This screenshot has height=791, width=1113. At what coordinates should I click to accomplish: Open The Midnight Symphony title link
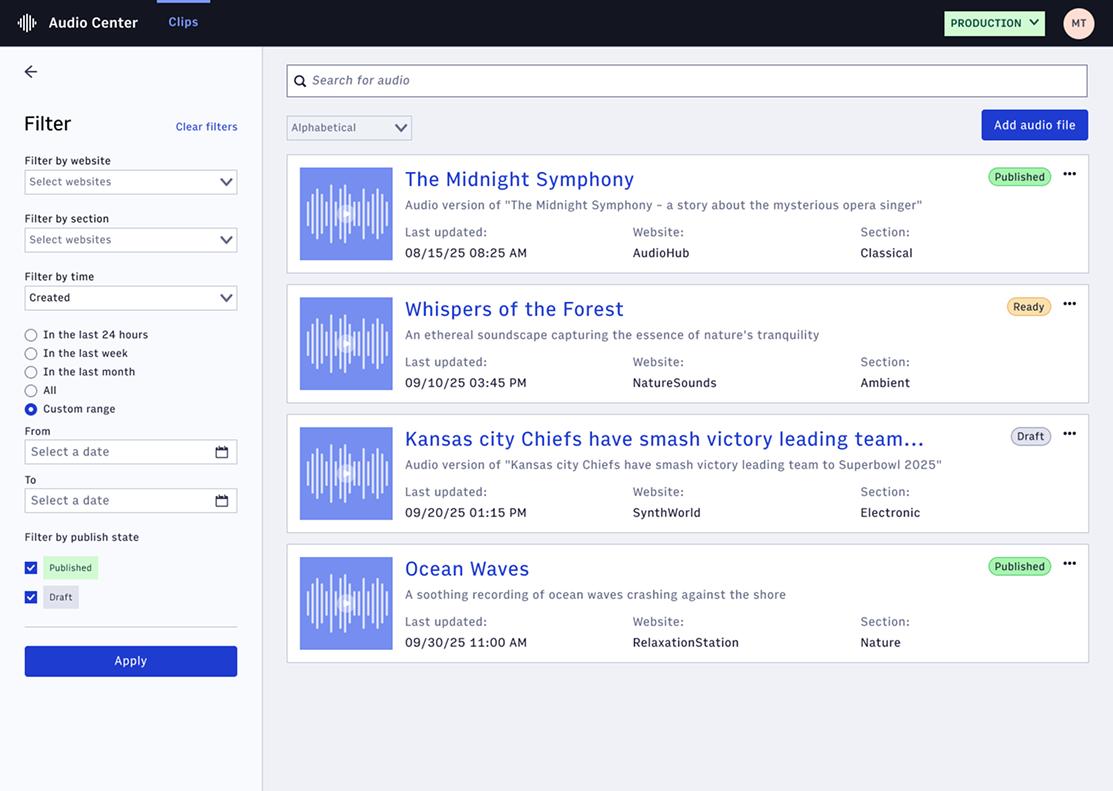click(520, 180)
